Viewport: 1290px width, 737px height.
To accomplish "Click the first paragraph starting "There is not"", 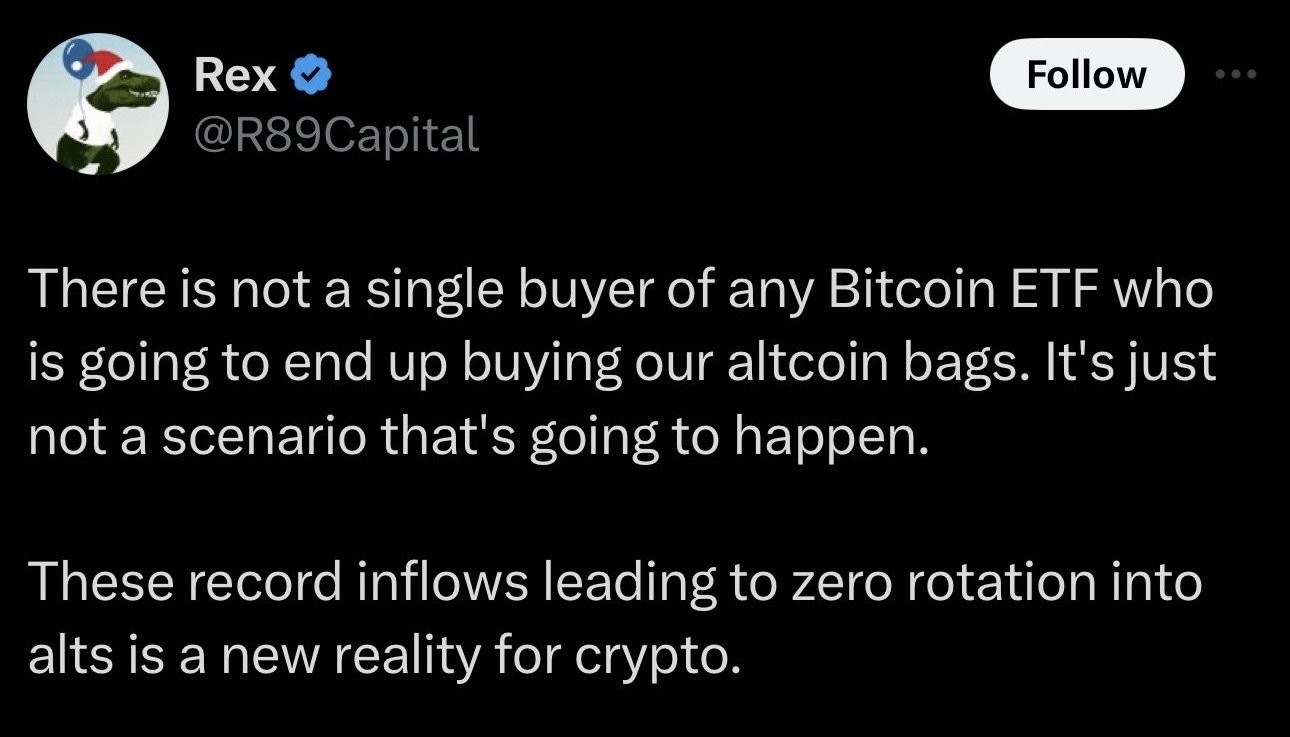I will tap(620, 363).
